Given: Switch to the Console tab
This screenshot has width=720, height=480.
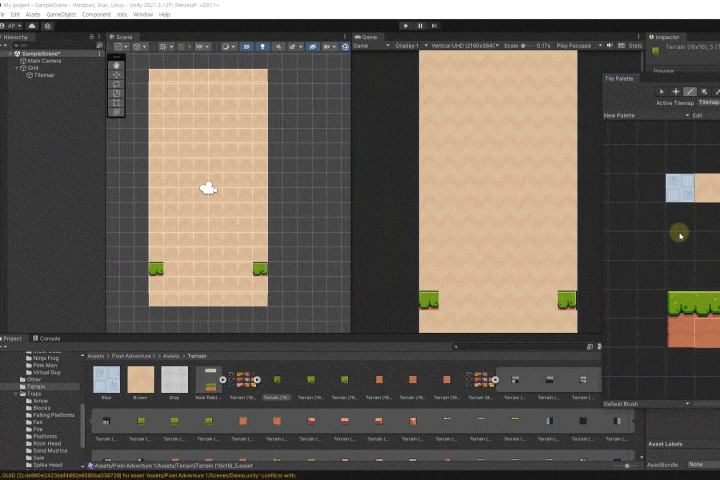Looking at the screenshot, I should [47, 339].
